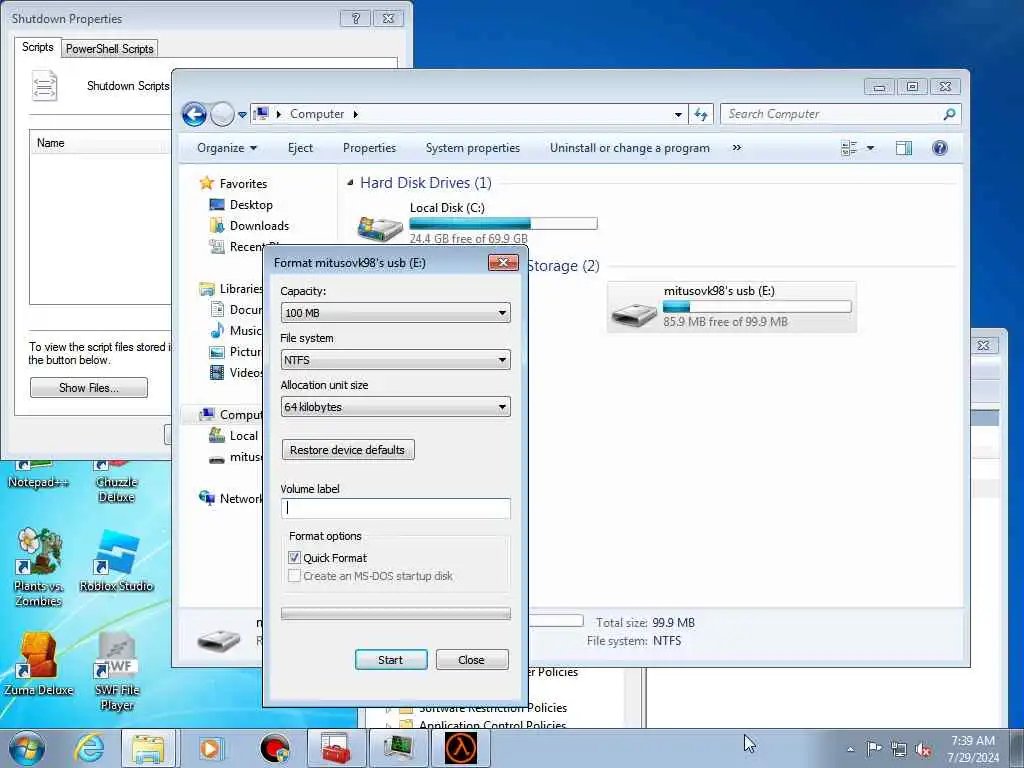Open the Organize menu
This screenshot has height=768, width=1024.
pos(227,148)
